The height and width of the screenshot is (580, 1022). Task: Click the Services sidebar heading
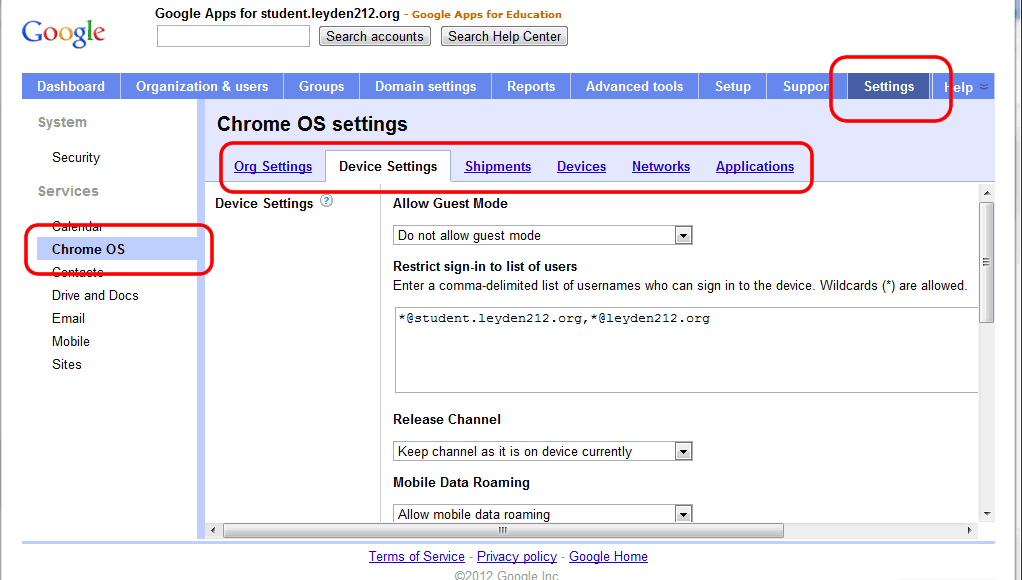click(x=68, y=191)
